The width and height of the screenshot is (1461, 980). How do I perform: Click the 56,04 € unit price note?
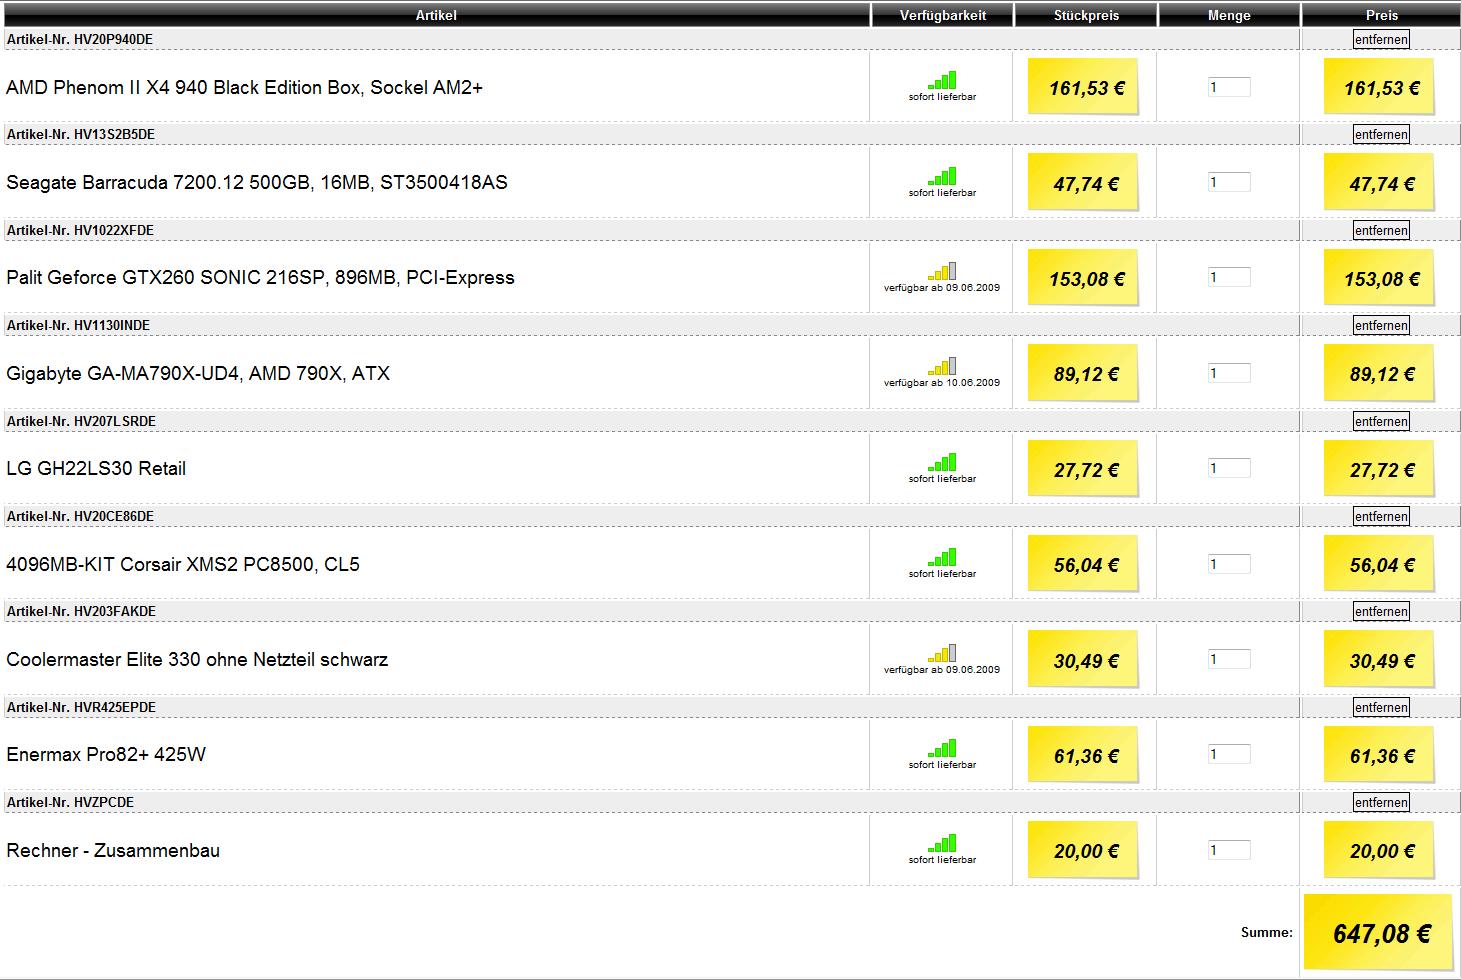[1084, 564]
